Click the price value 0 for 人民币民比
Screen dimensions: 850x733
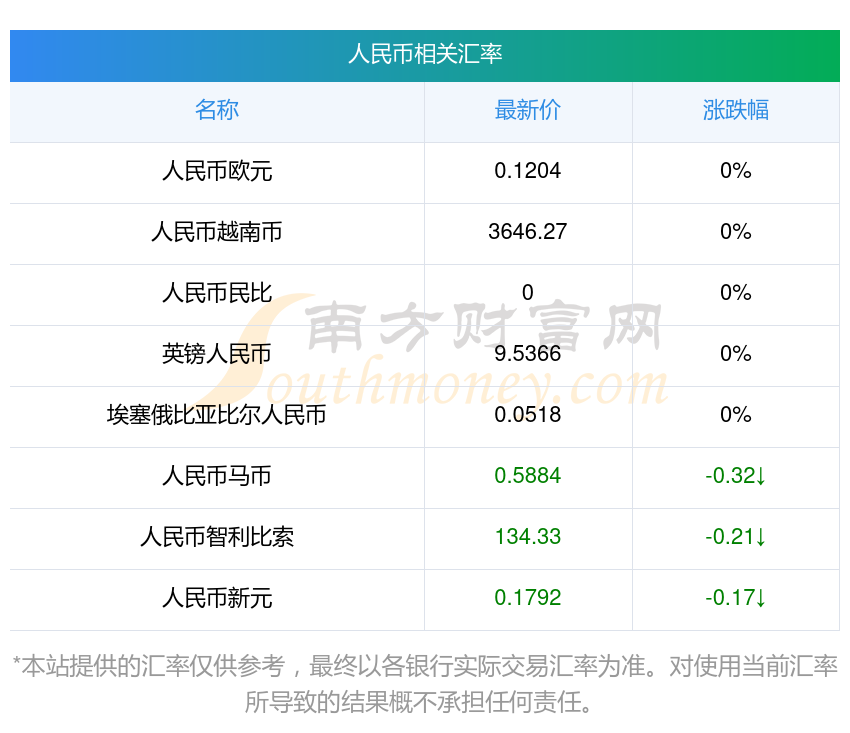coord(527,293)
